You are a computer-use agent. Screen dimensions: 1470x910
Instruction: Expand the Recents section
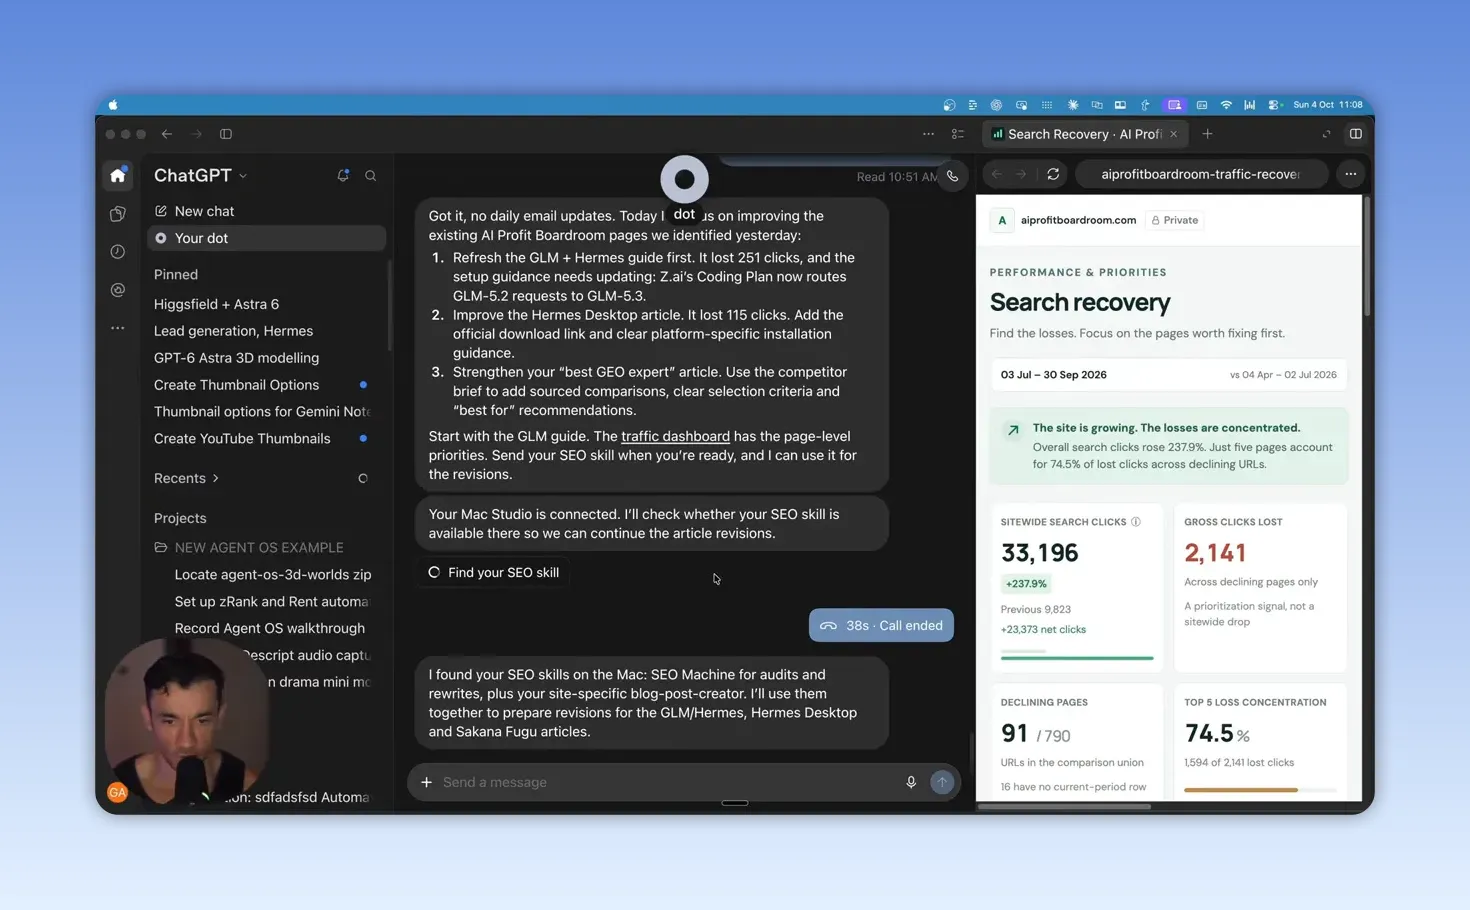[x=186, y=478]
